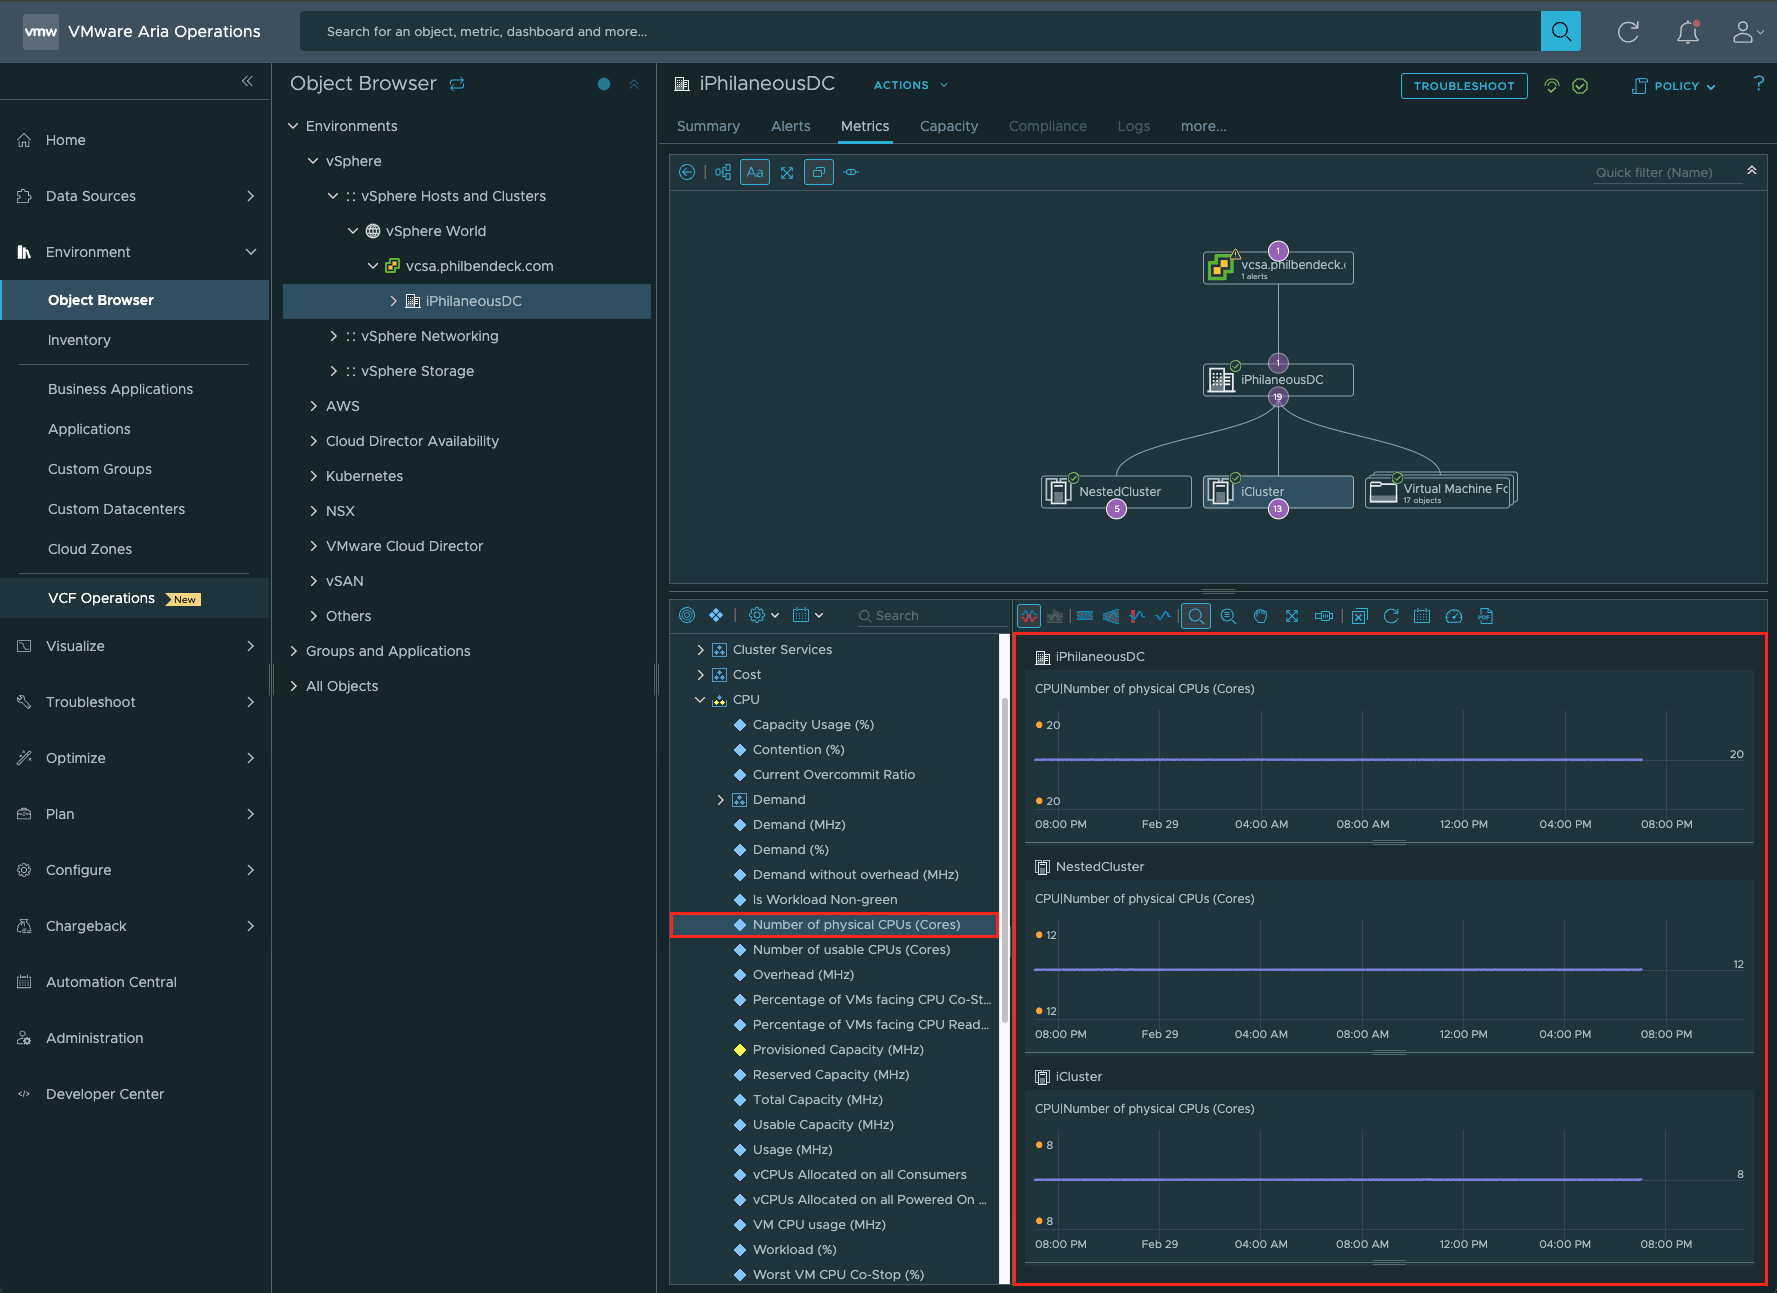Select the pan hand tool
The image size is (1777, 1293).
click(x=1261, y=616)
